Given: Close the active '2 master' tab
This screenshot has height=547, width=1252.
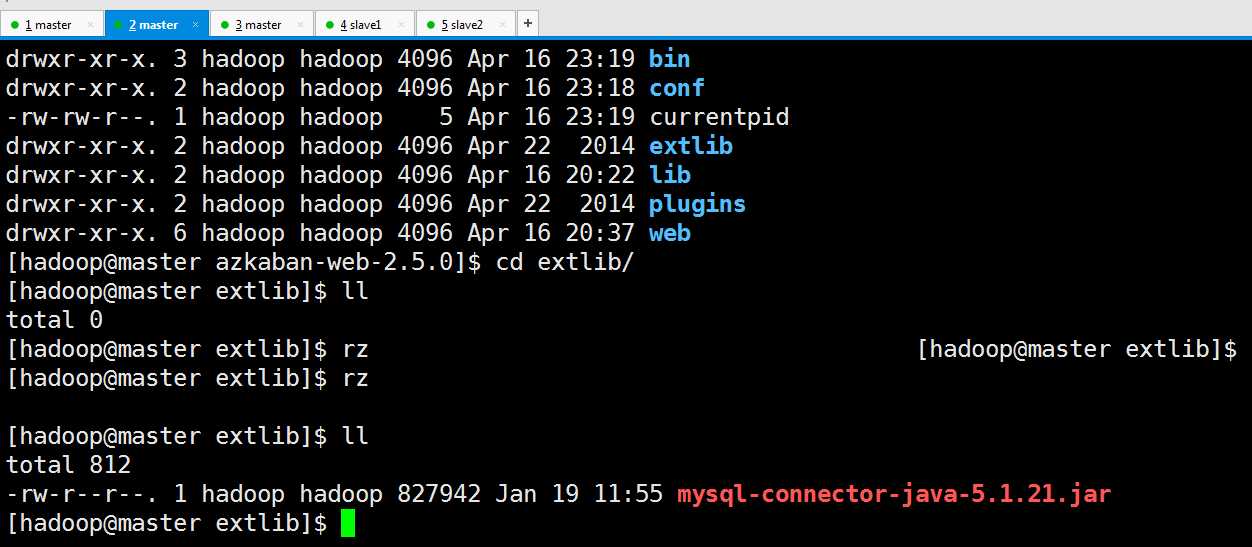Looking at the screenshot, I should pos(196,24).
